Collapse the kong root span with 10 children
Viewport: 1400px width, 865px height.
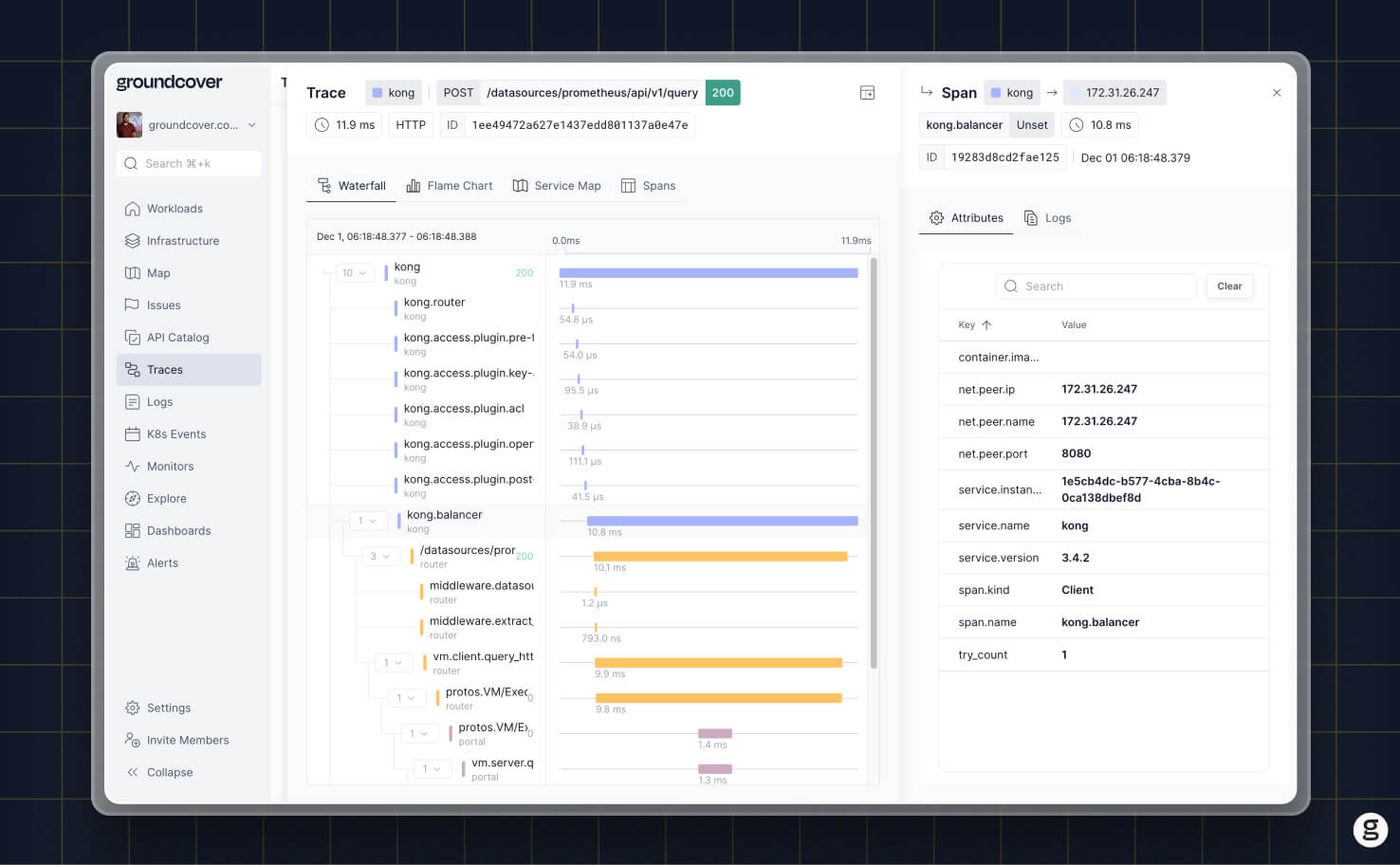[x=355, y=272]
